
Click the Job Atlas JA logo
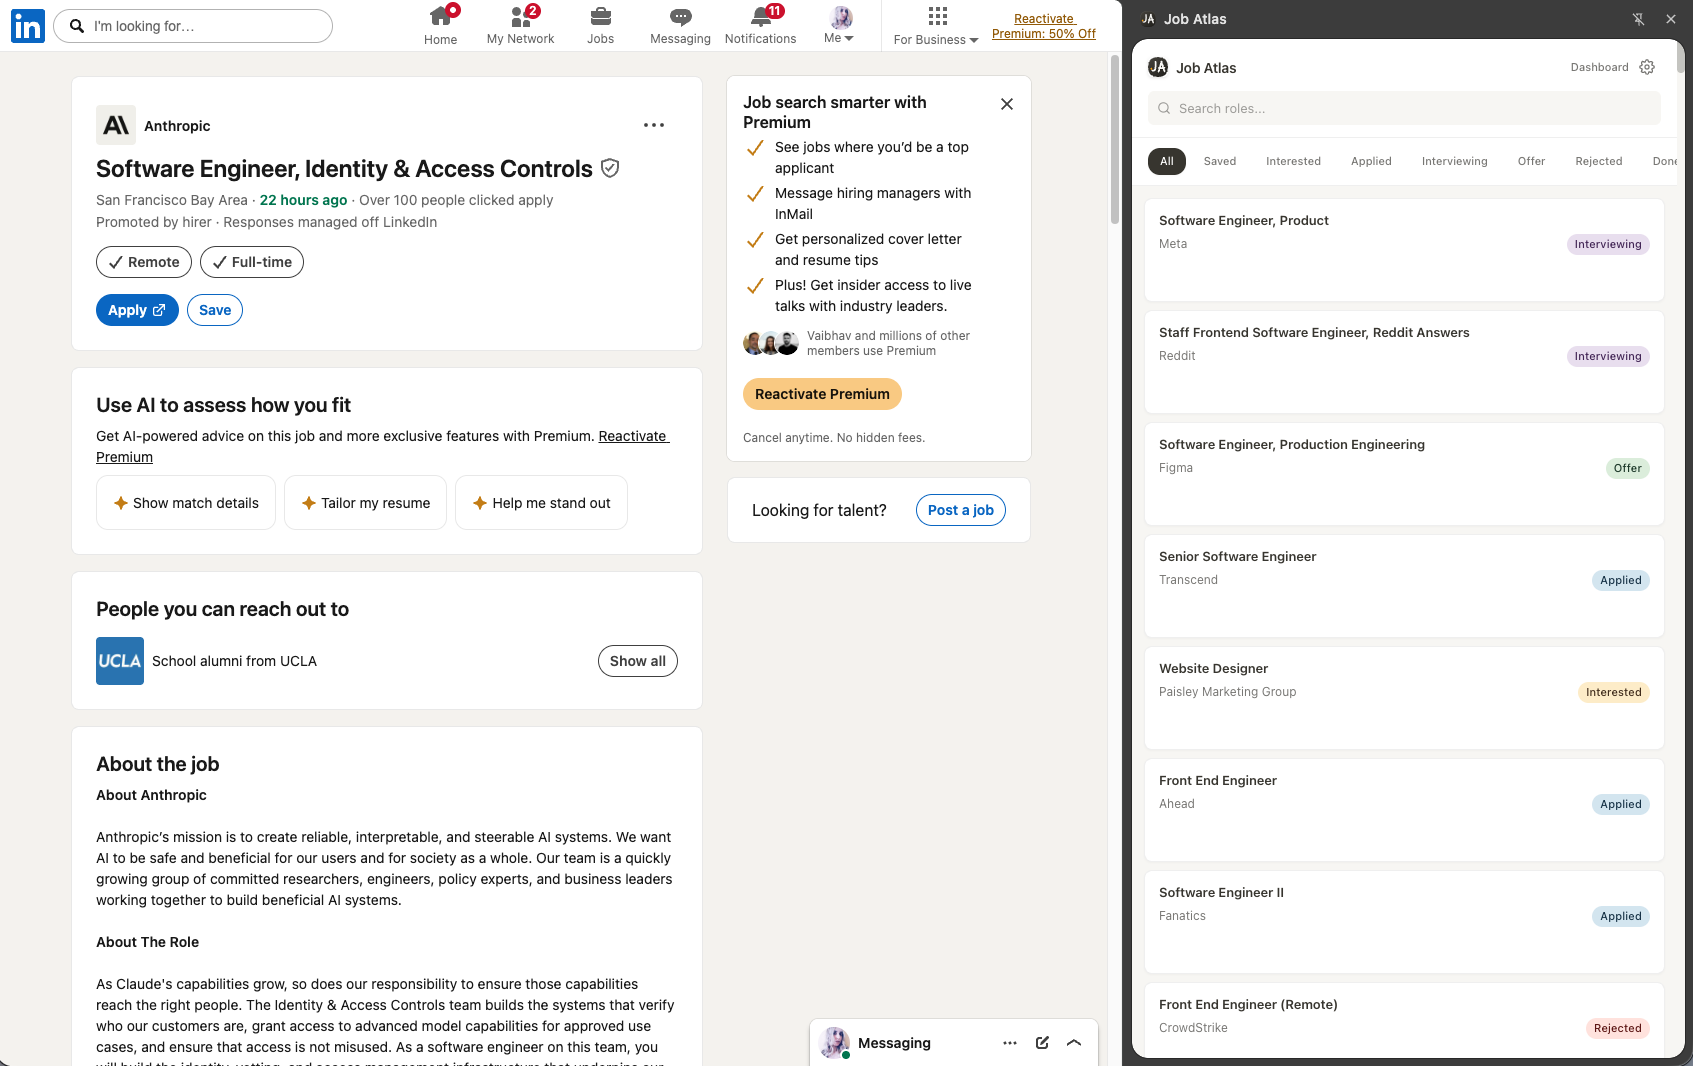(x=1158, y=67)
